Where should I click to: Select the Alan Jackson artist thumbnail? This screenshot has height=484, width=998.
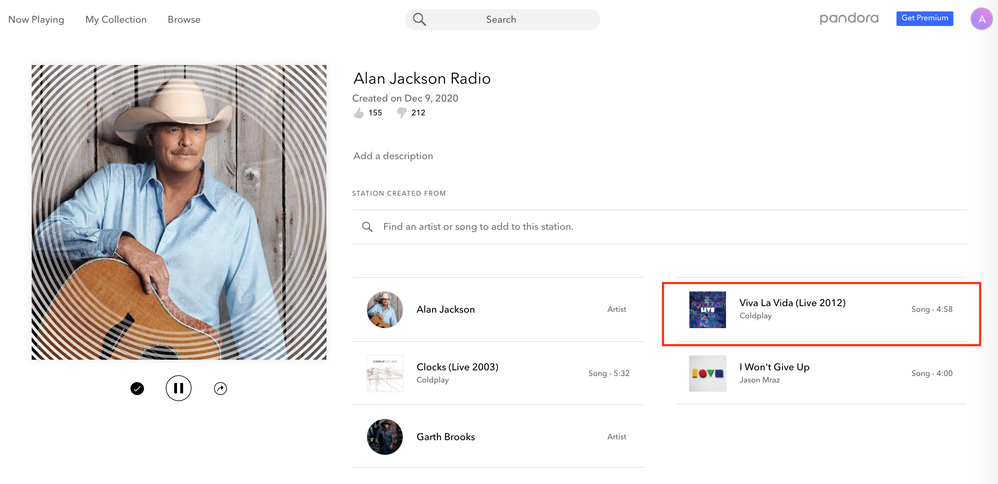point(385,310)
